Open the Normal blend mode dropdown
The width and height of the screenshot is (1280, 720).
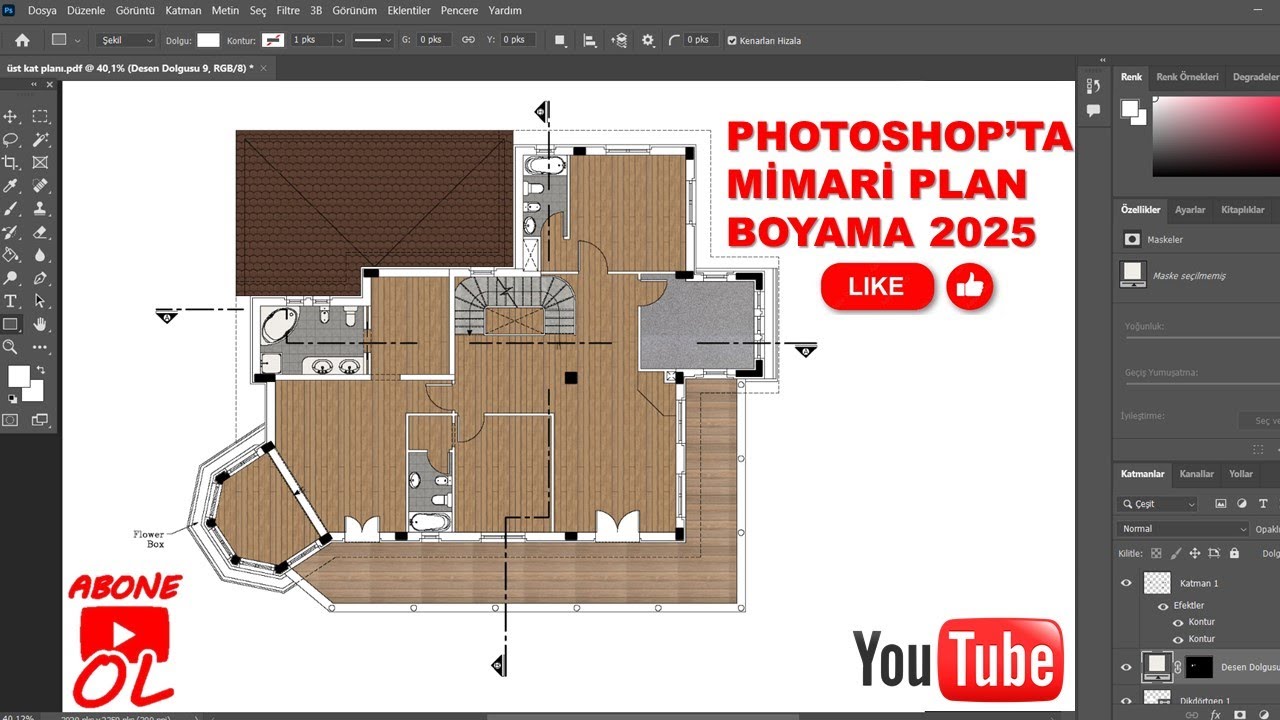(1184, 529)
